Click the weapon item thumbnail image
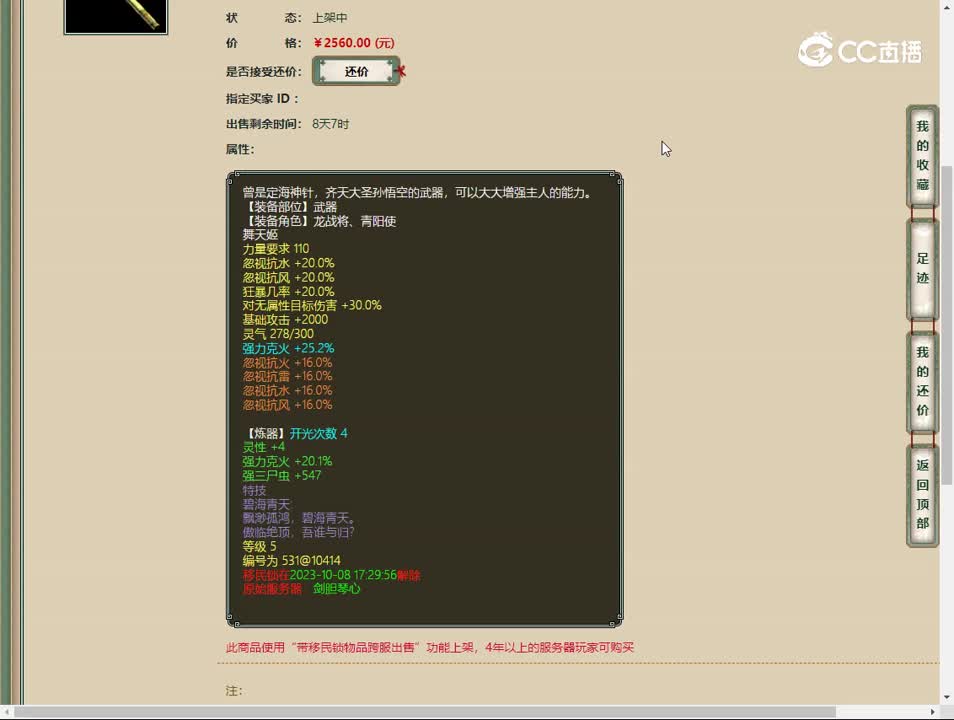Screen dimensions: 954x720 116,16
